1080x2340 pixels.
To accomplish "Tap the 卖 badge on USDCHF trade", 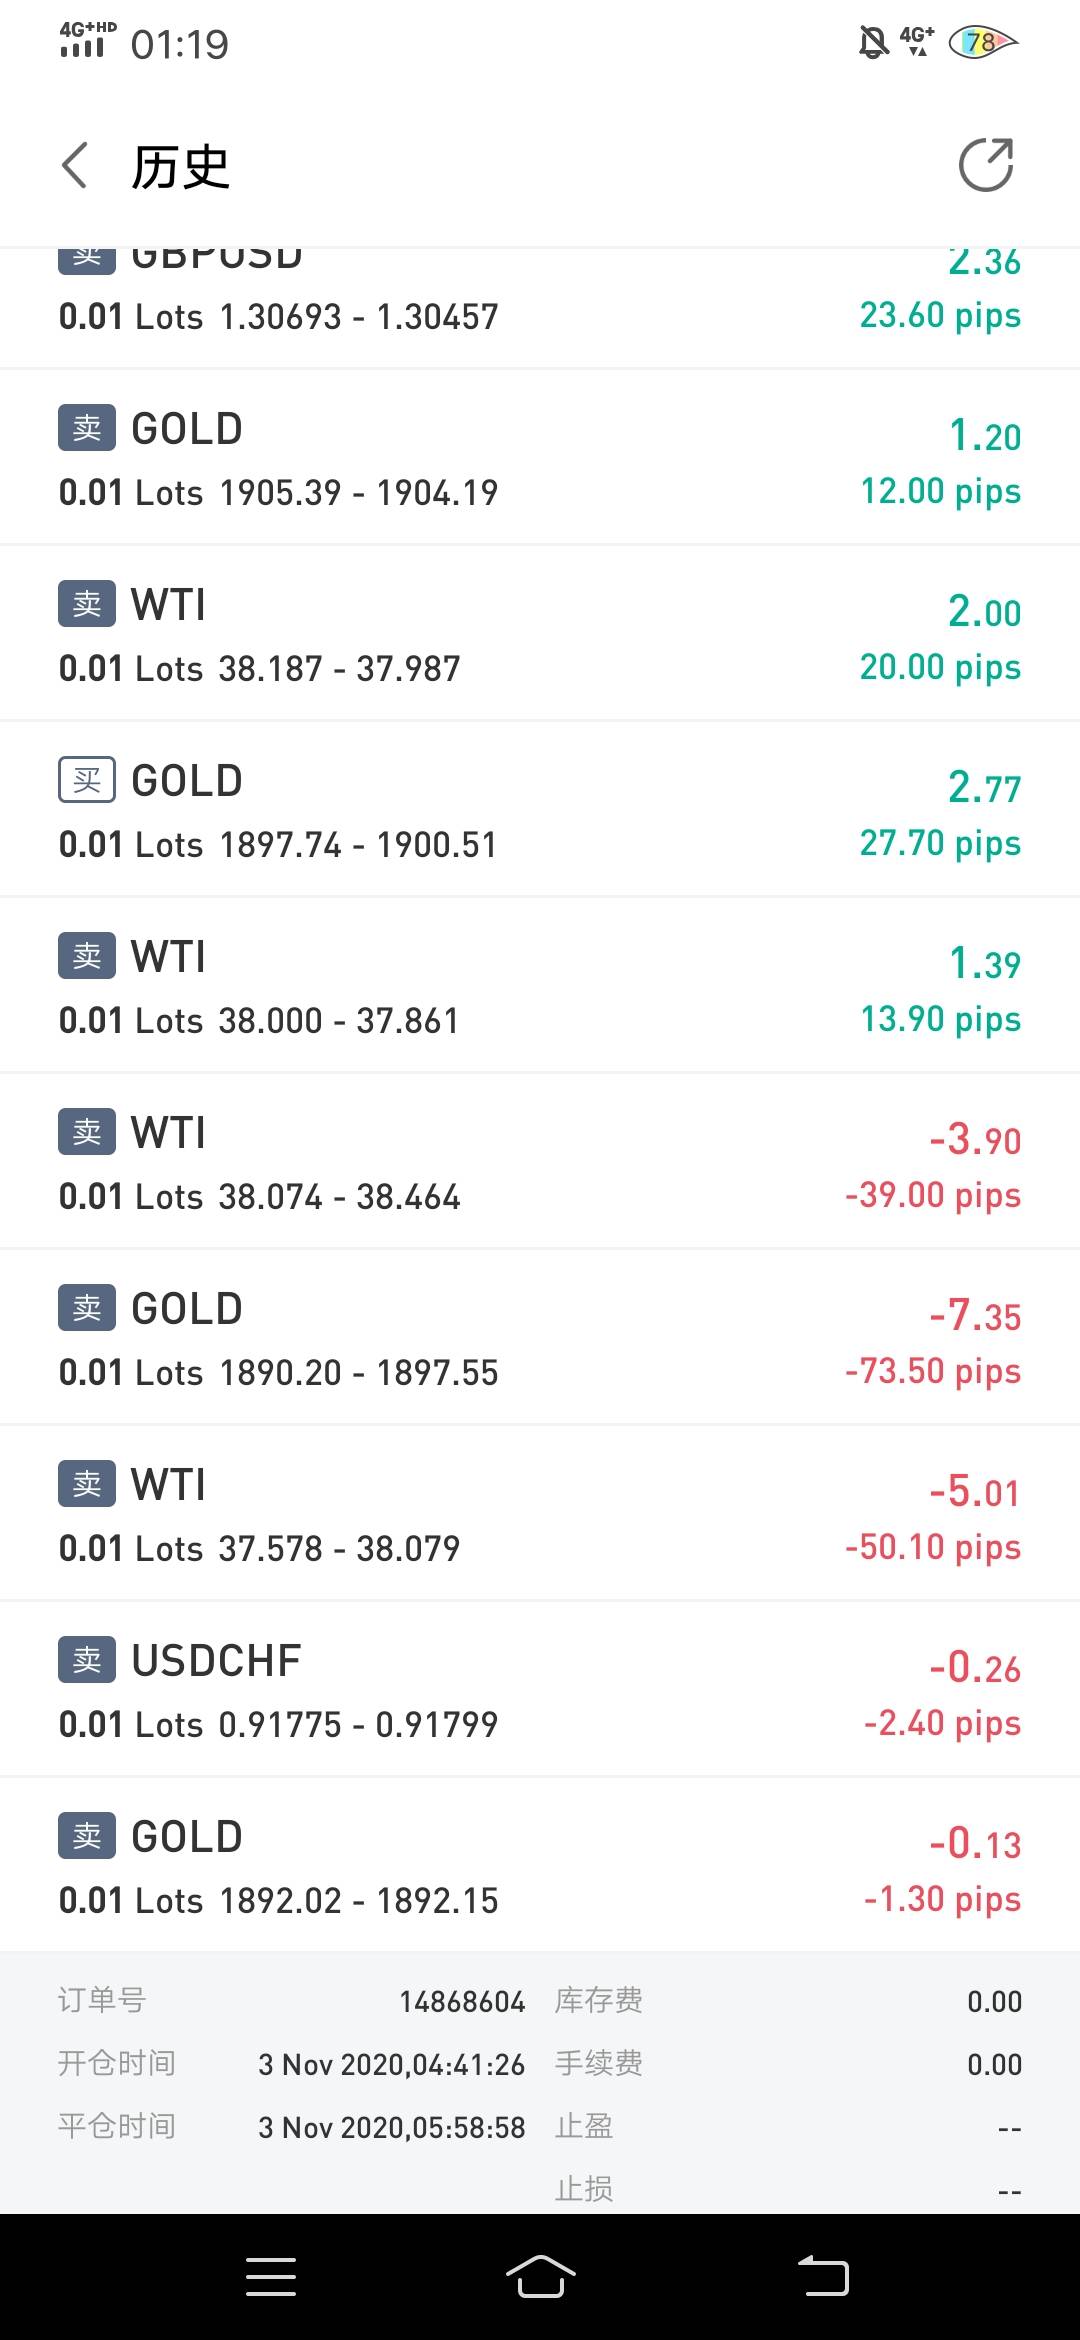I will (x=87, y=1660).
